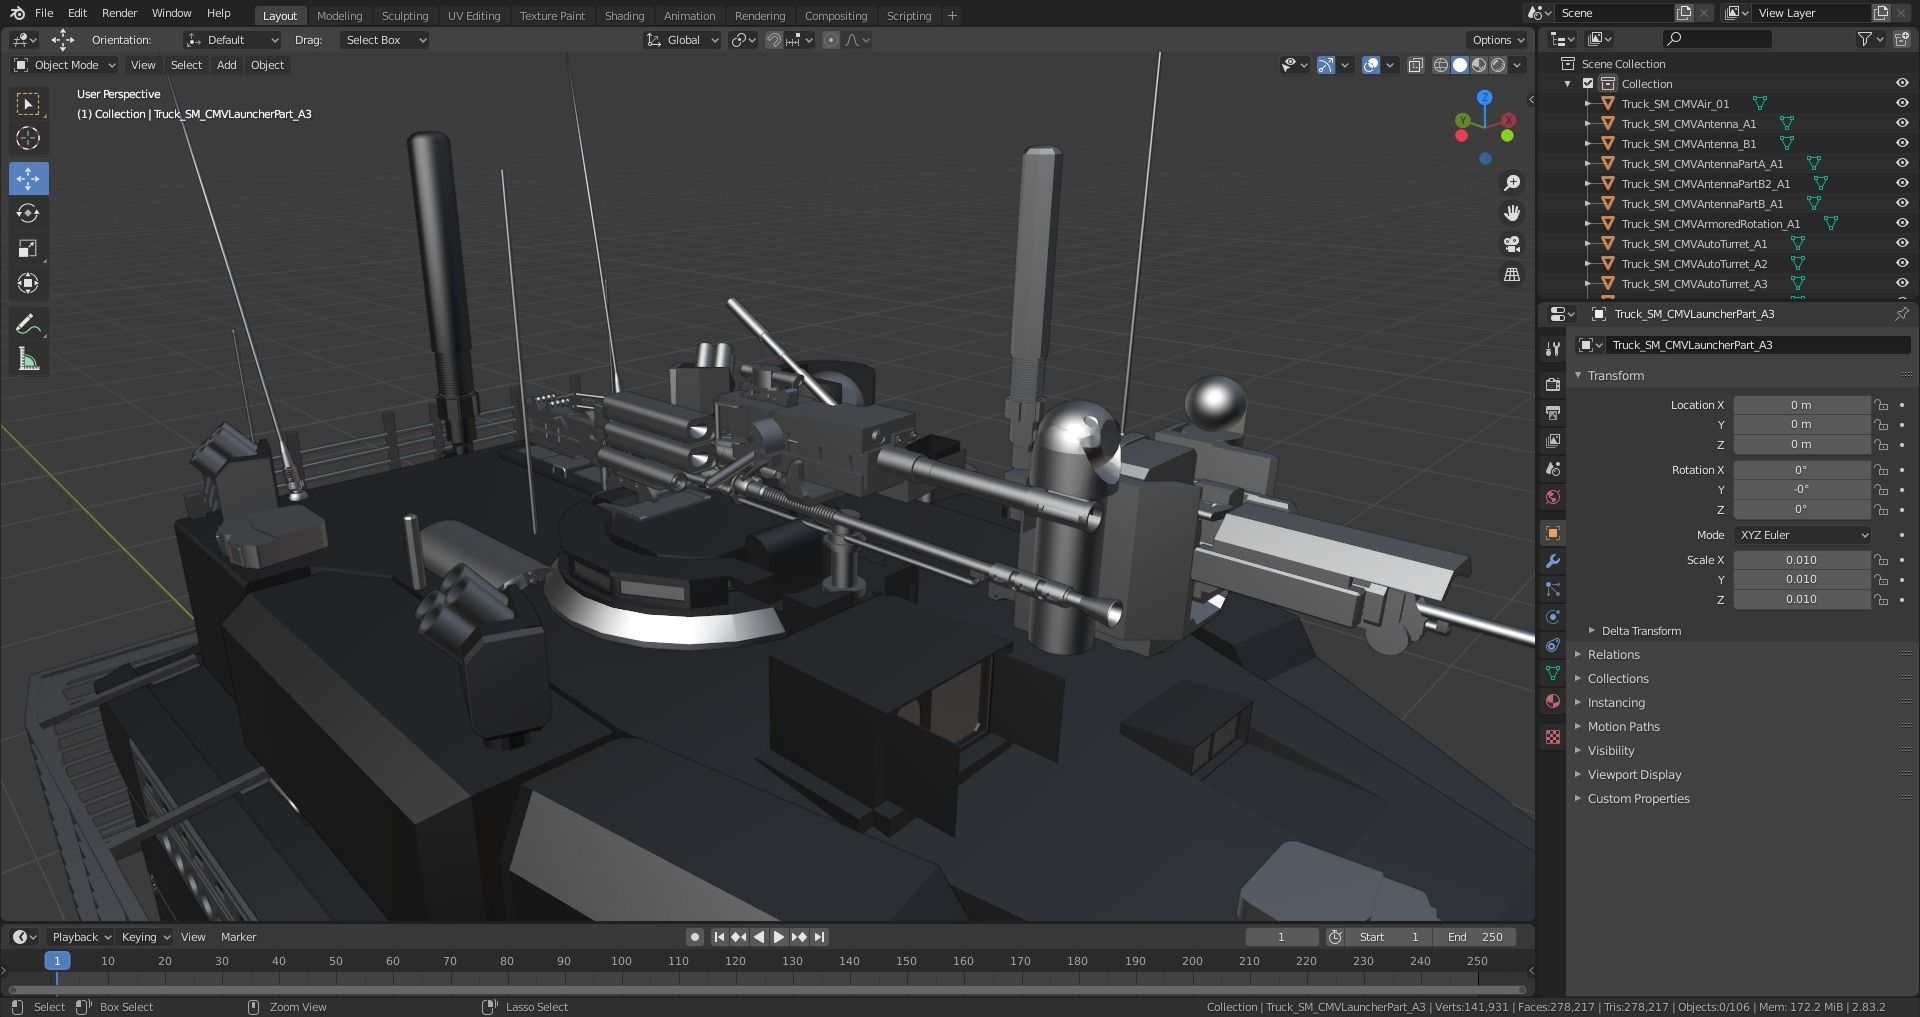Screen dimensions: 1920x1017
Task: Expand the Viewport Display panel
Action: point(1634,775)
